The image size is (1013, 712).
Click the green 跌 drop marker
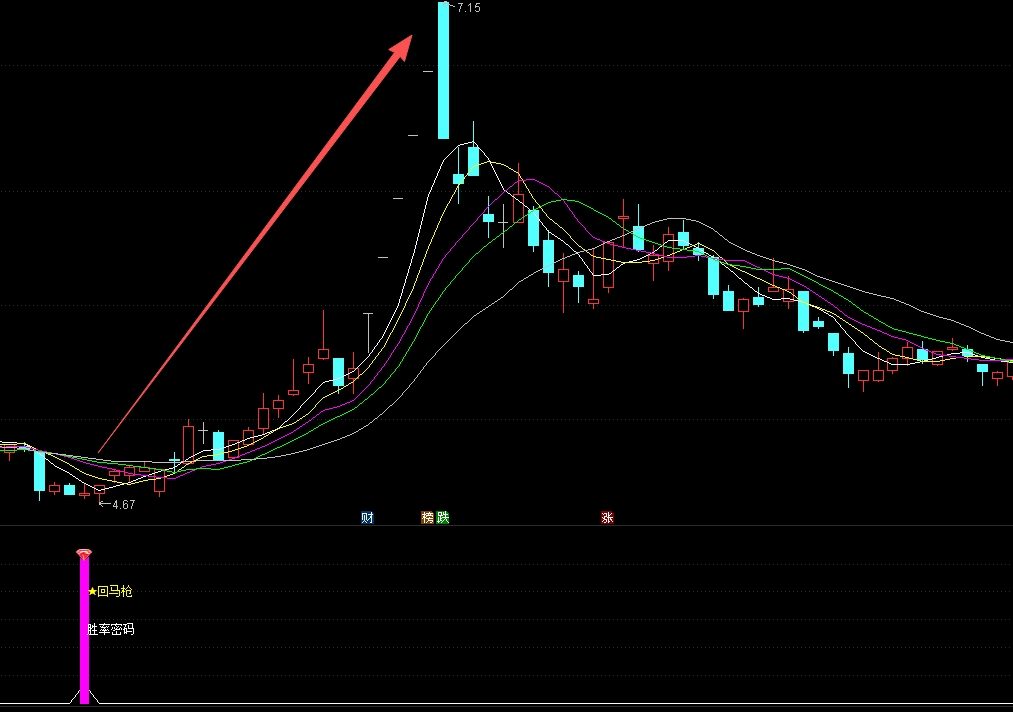coord(443,518)
